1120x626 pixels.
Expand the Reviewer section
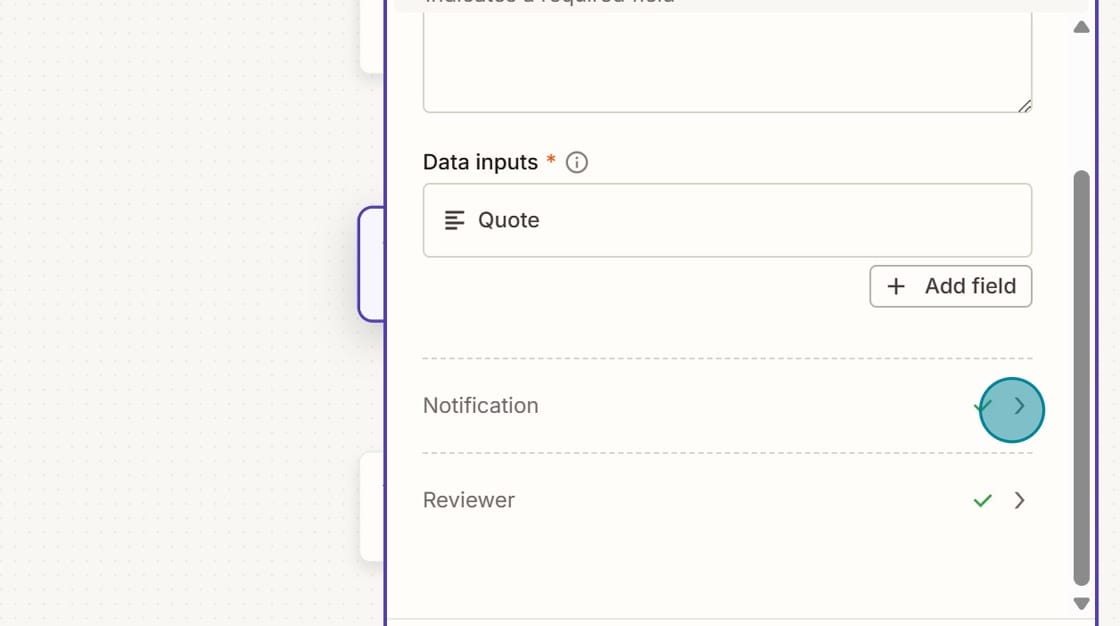coord(1019,500)
